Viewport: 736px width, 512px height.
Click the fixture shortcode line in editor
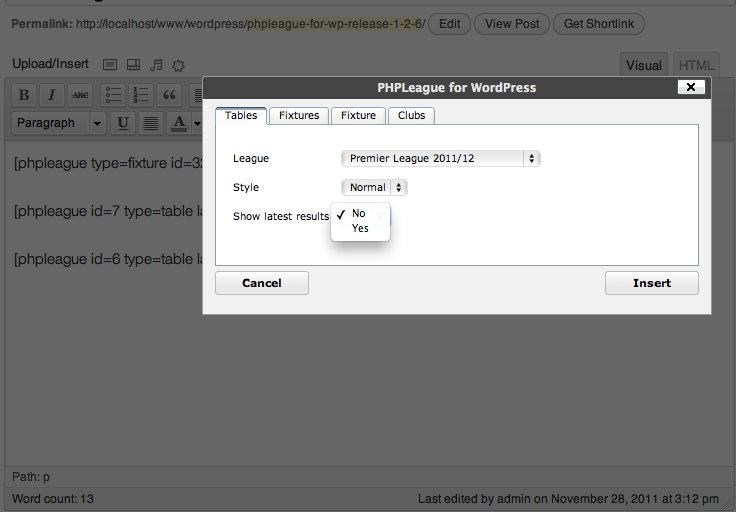[x=108, y=163]
